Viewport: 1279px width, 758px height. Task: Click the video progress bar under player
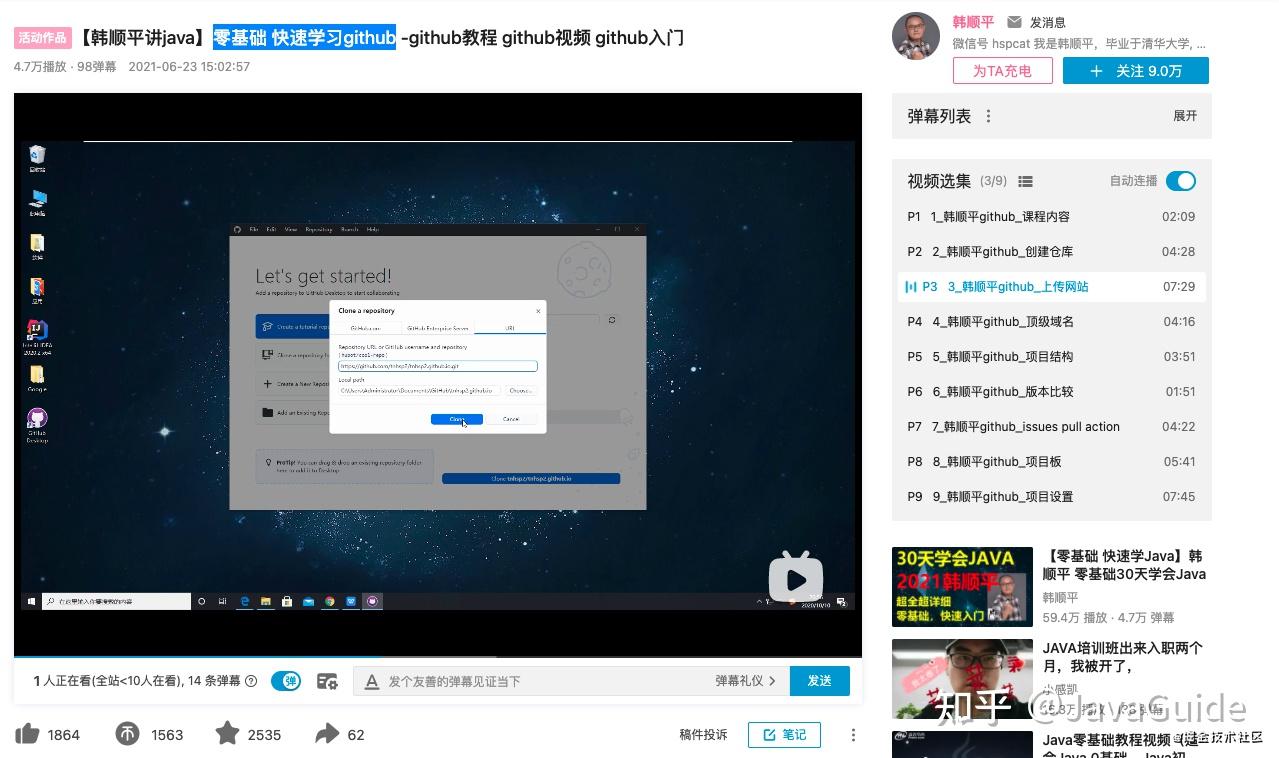pos(438,655)
